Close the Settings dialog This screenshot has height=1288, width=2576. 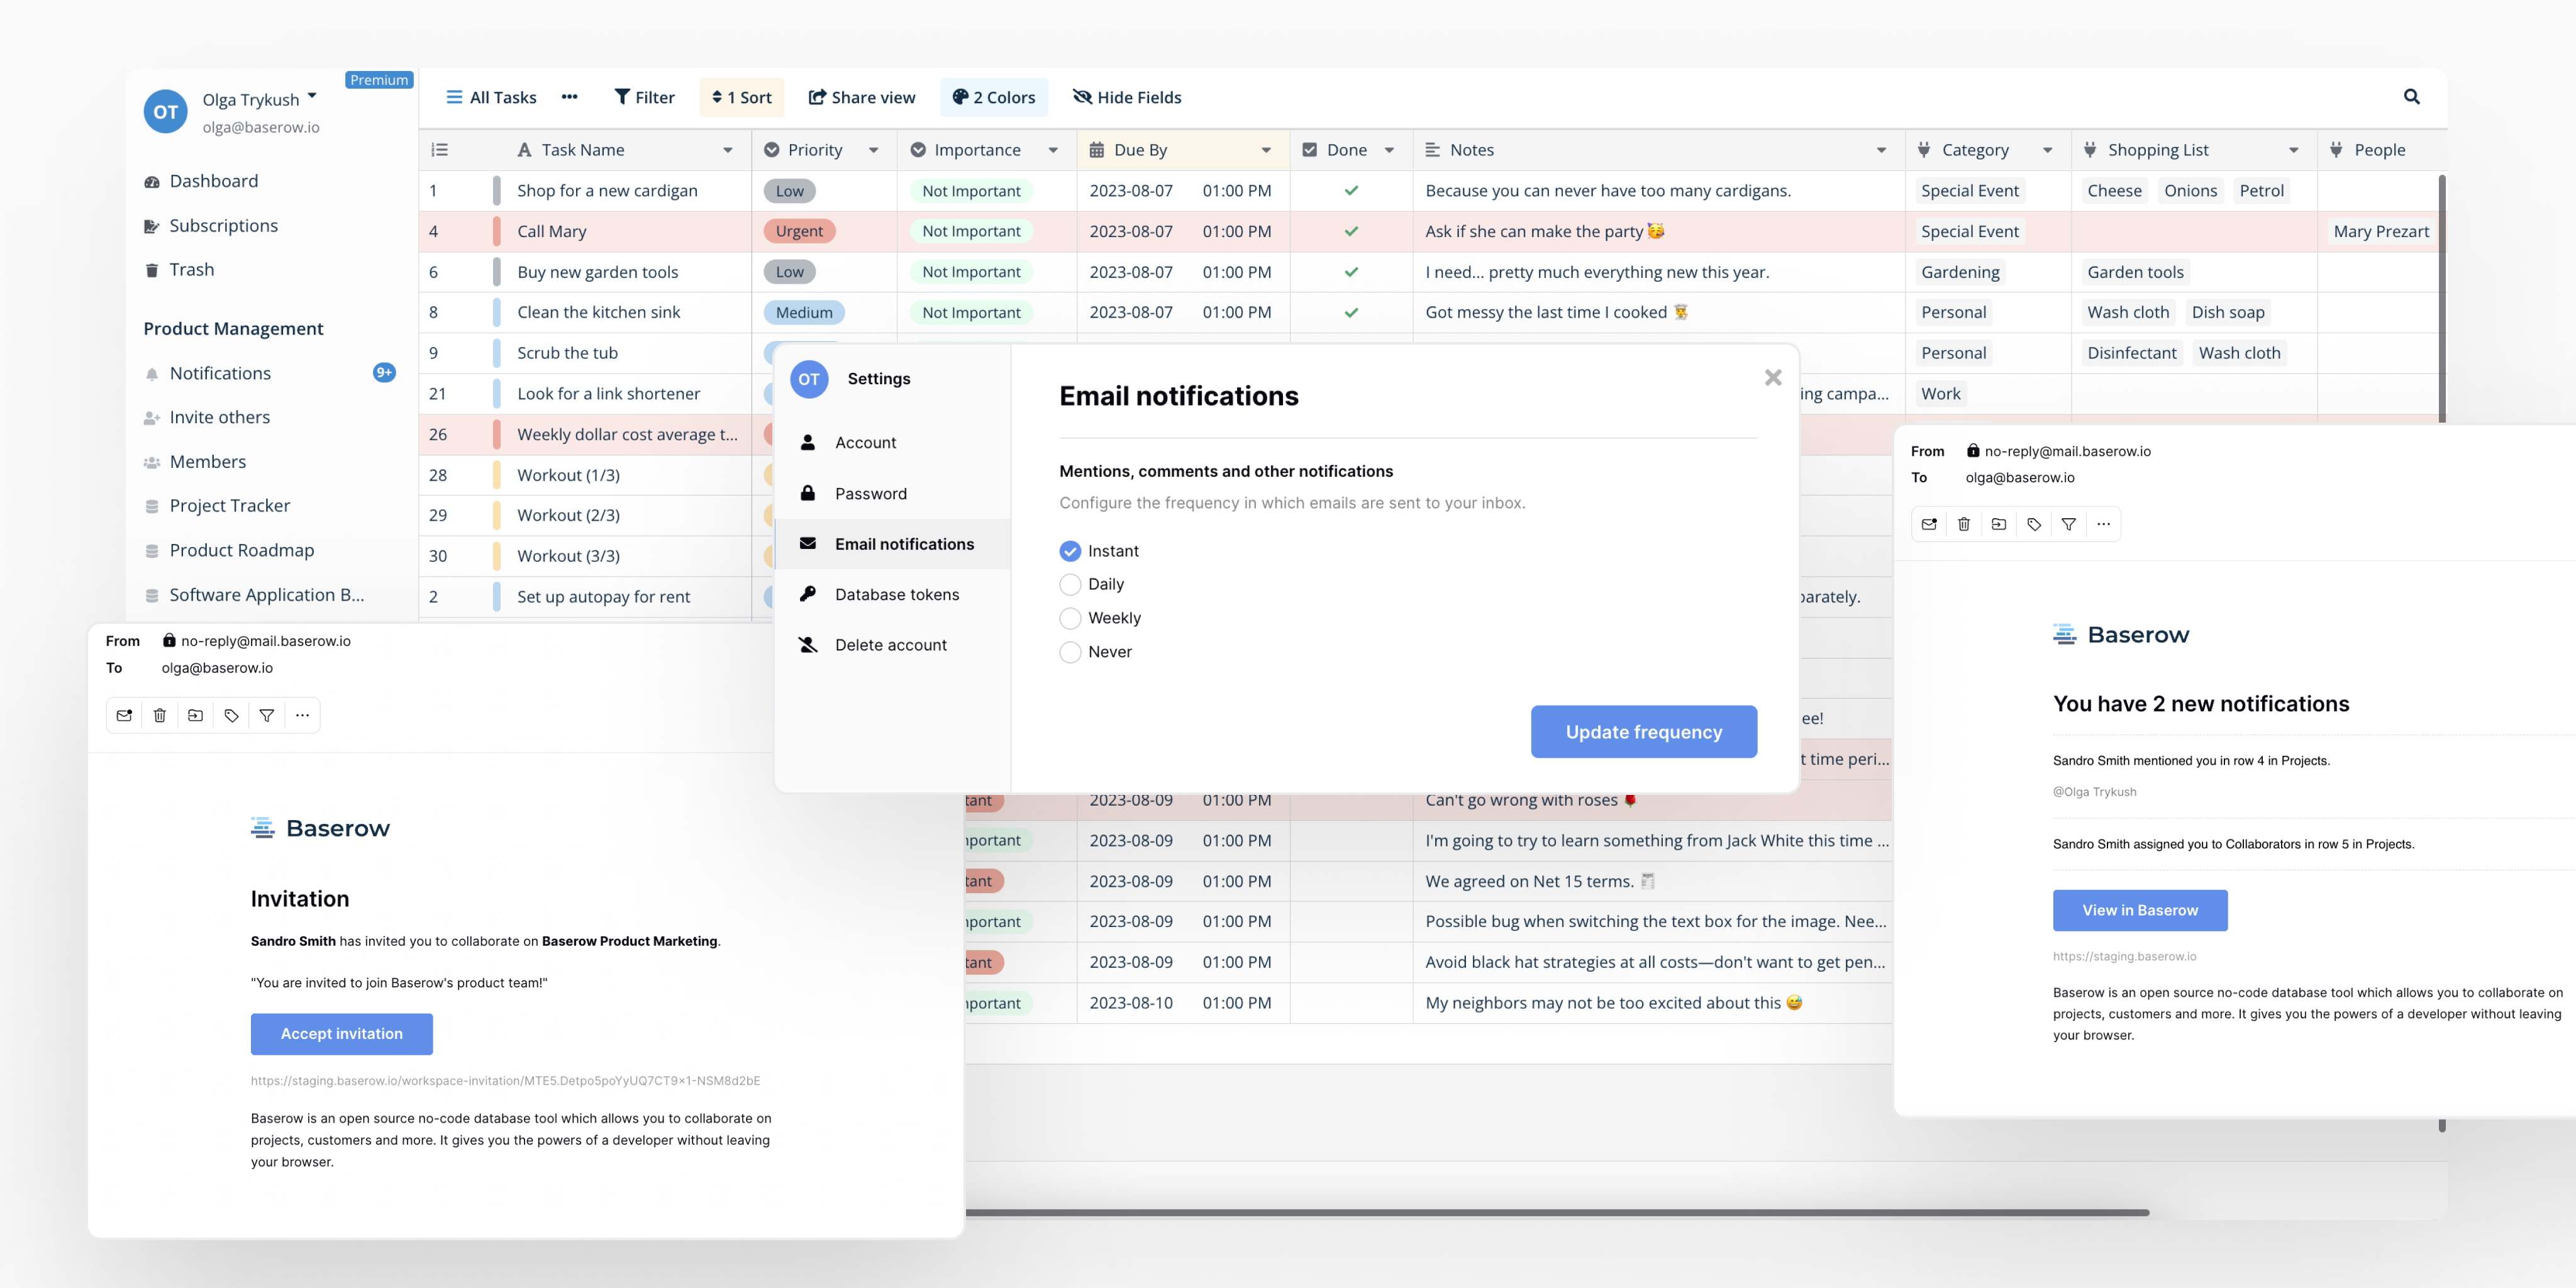coord(1773,377)
